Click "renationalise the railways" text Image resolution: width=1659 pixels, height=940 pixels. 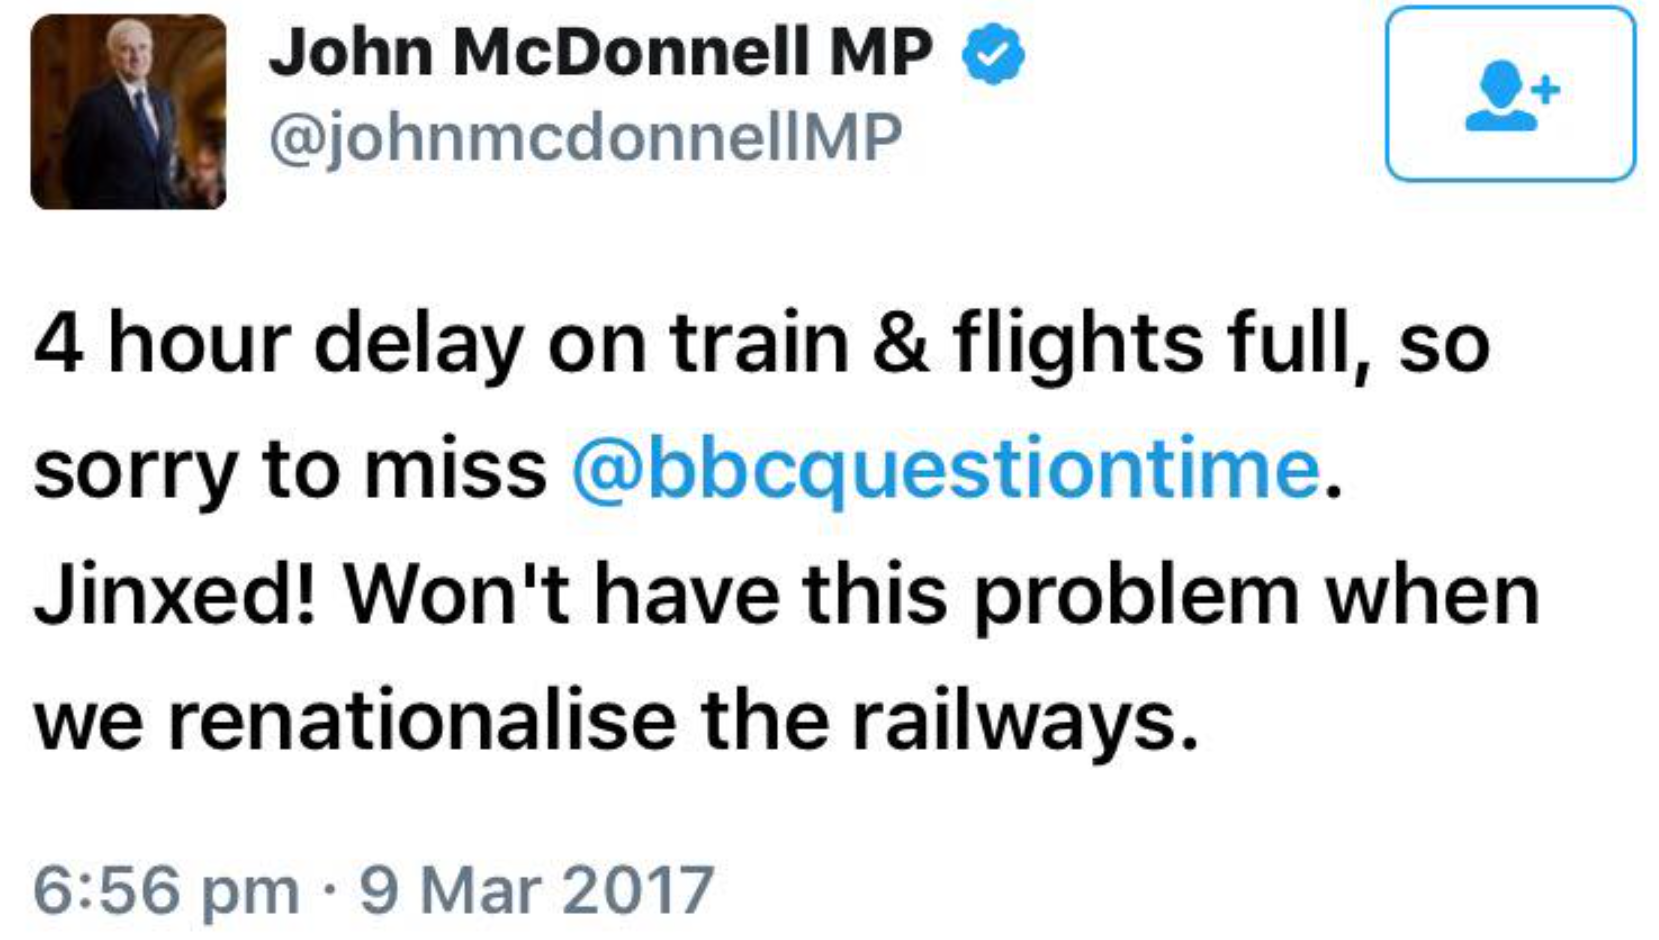[681, 720]
